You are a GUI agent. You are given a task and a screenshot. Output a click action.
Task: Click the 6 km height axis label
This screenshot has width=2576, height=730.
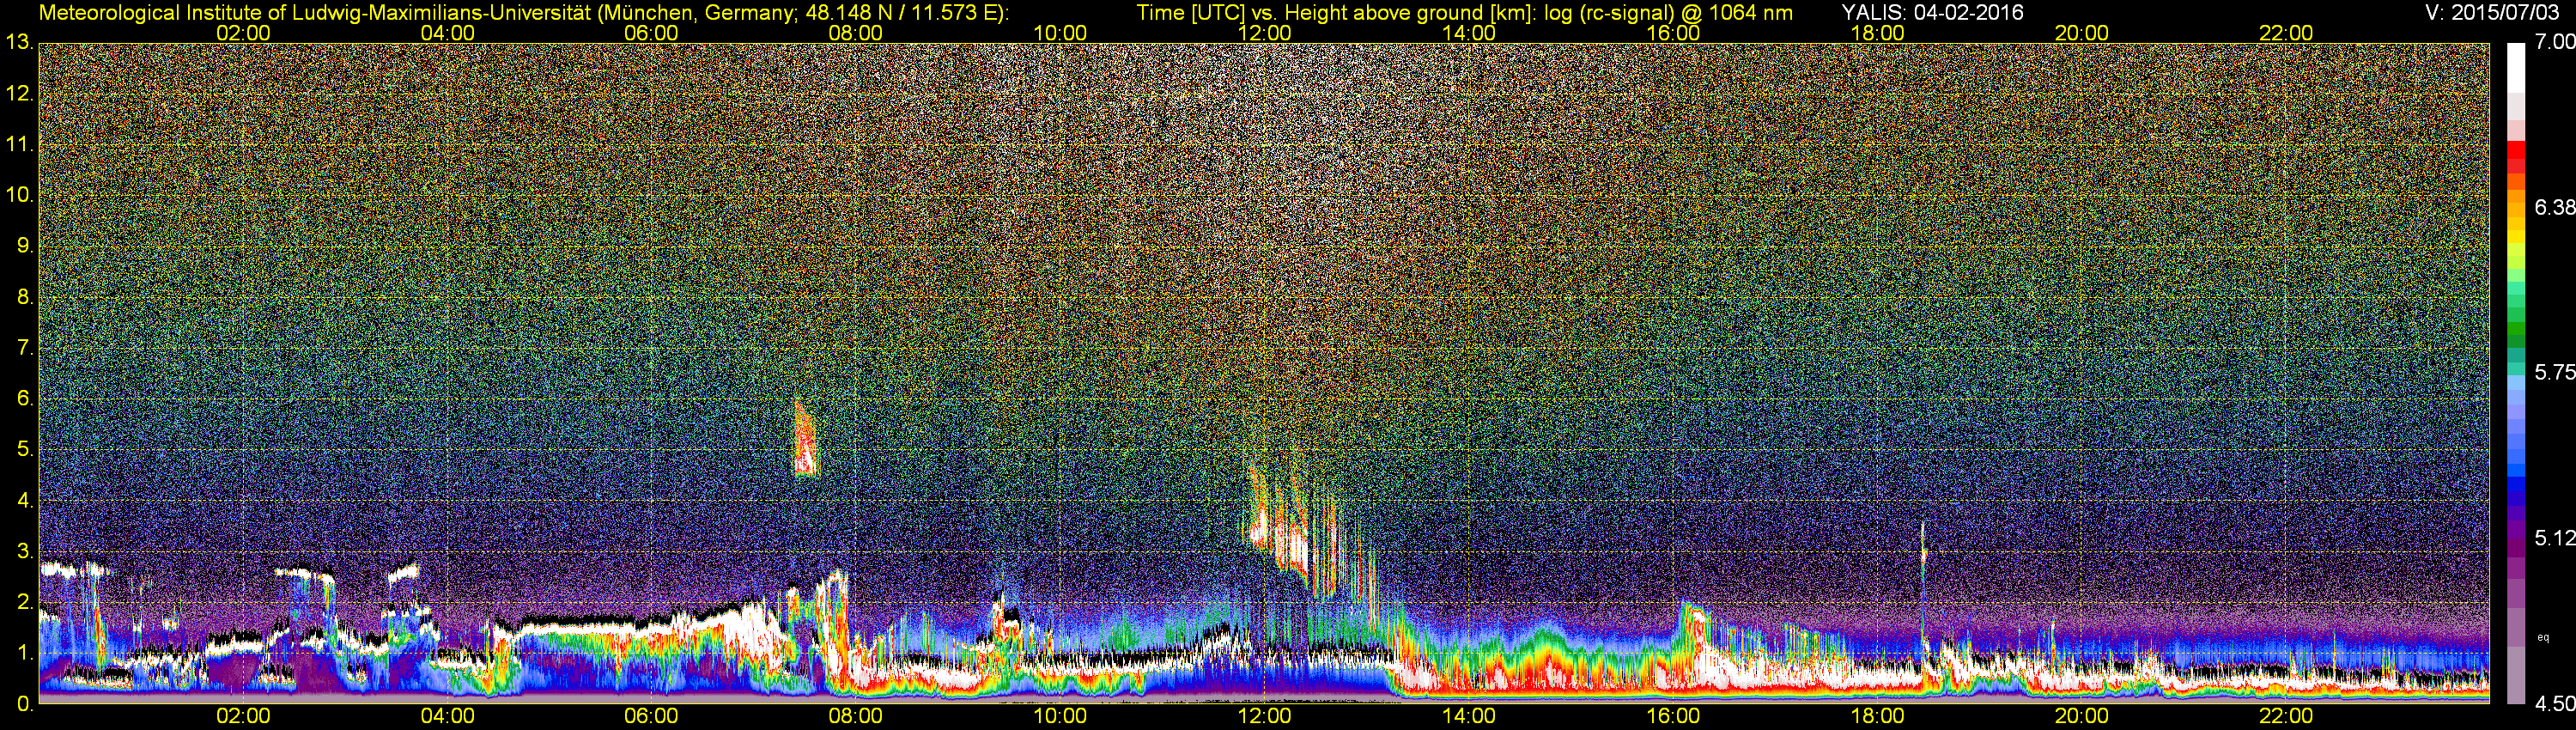pyautogui.click(x=25, y=399)
